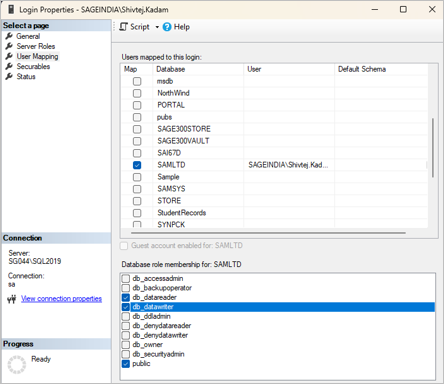Image resolution: width=444 pixels, height=384 pixels.
Task: Click the db_owner role label
Action: click(x=148, y=345)
